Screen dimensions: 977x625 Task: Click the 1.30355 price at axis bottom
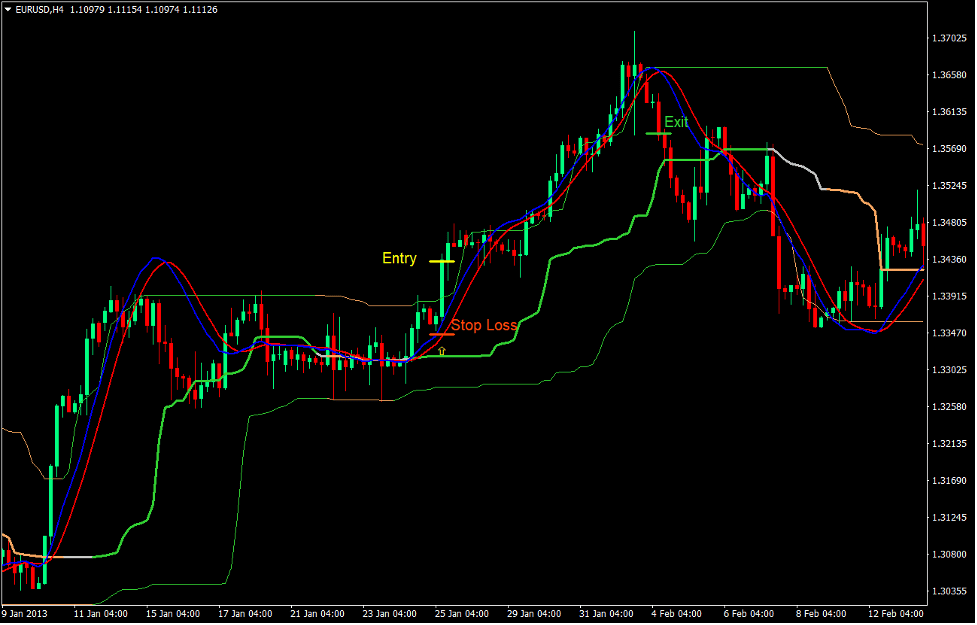click(x=948, y=590)
